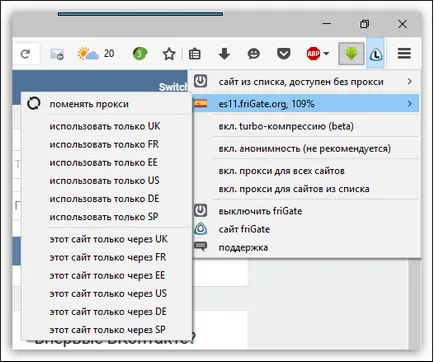
Task: Minimize the browser window
Action: coord(327,24)
